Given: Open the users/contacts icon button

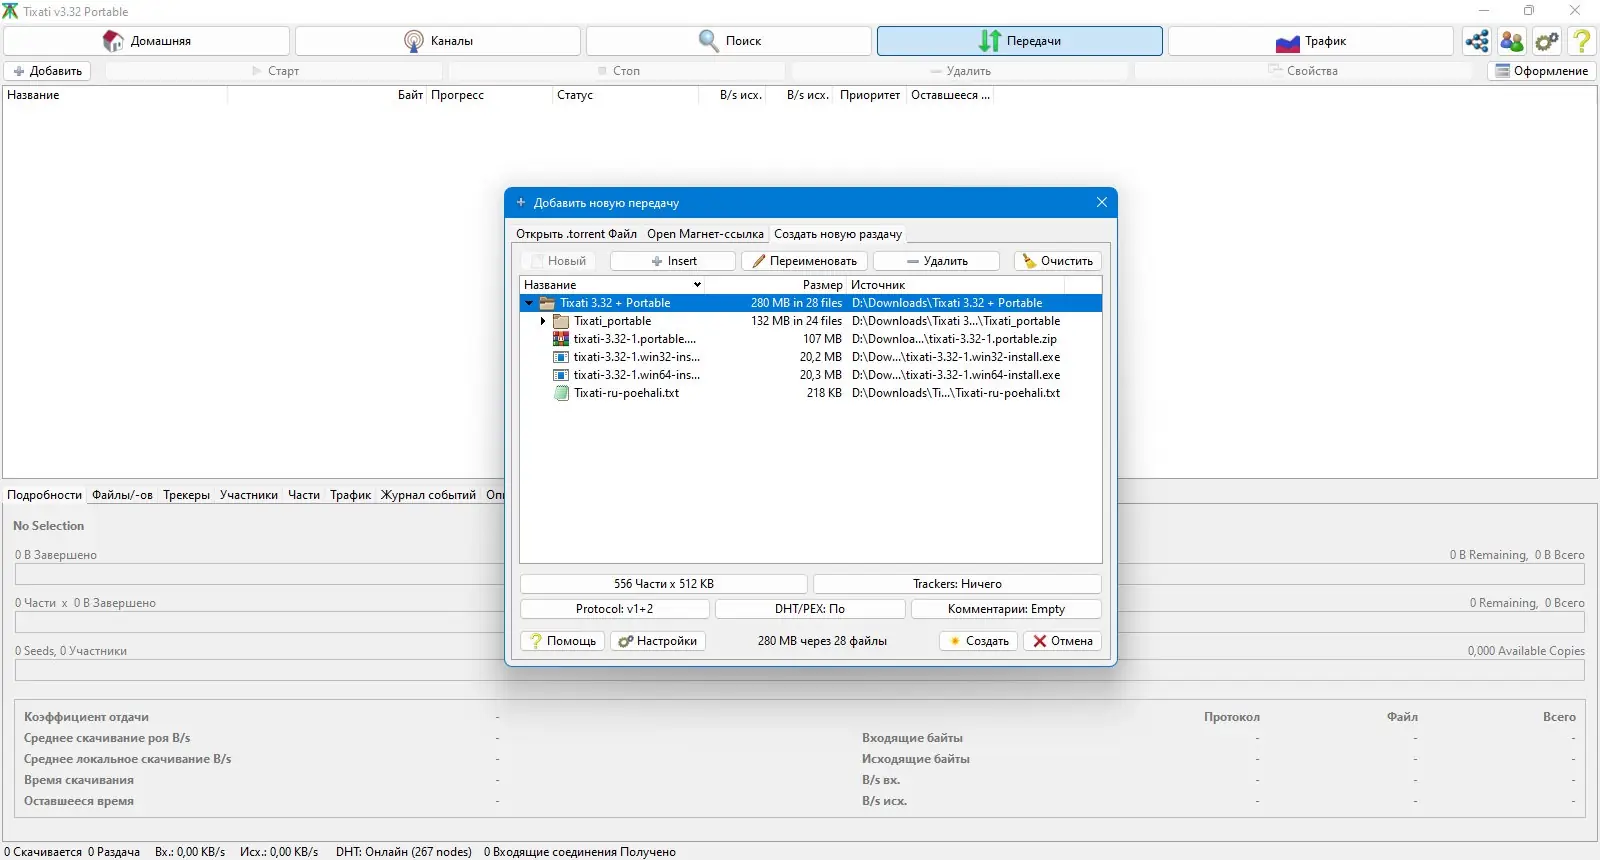Looking at the screenshot, I should [1512, 41].
